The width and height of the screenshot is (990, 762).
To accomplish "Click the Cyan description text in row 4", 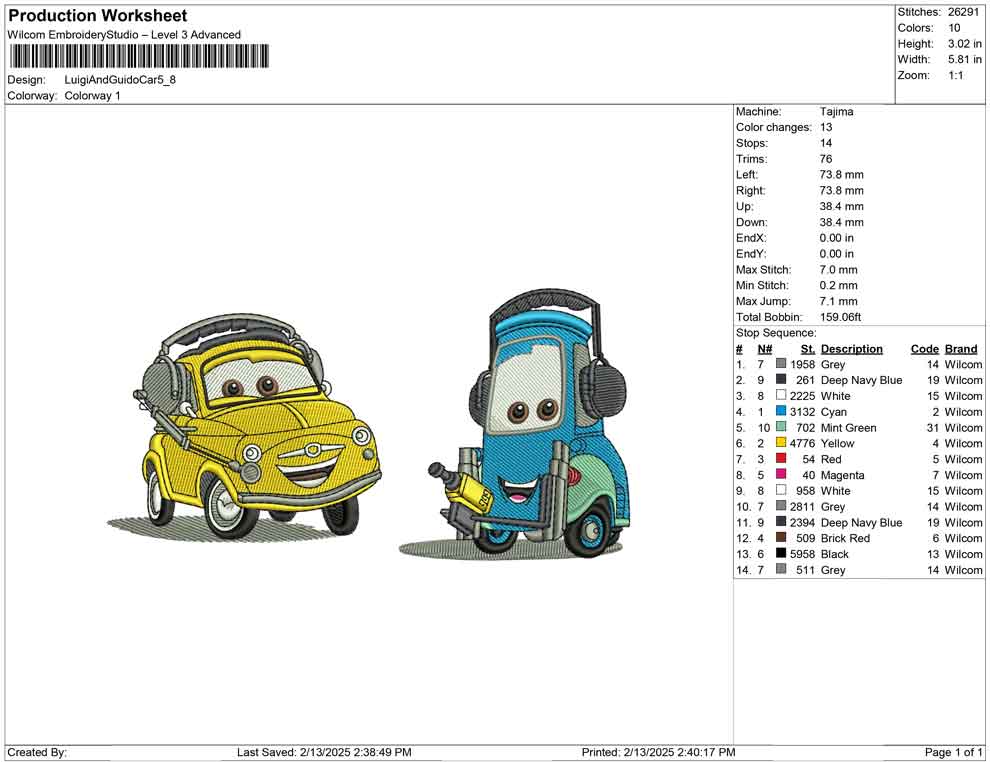I will (x=833, y=412).
